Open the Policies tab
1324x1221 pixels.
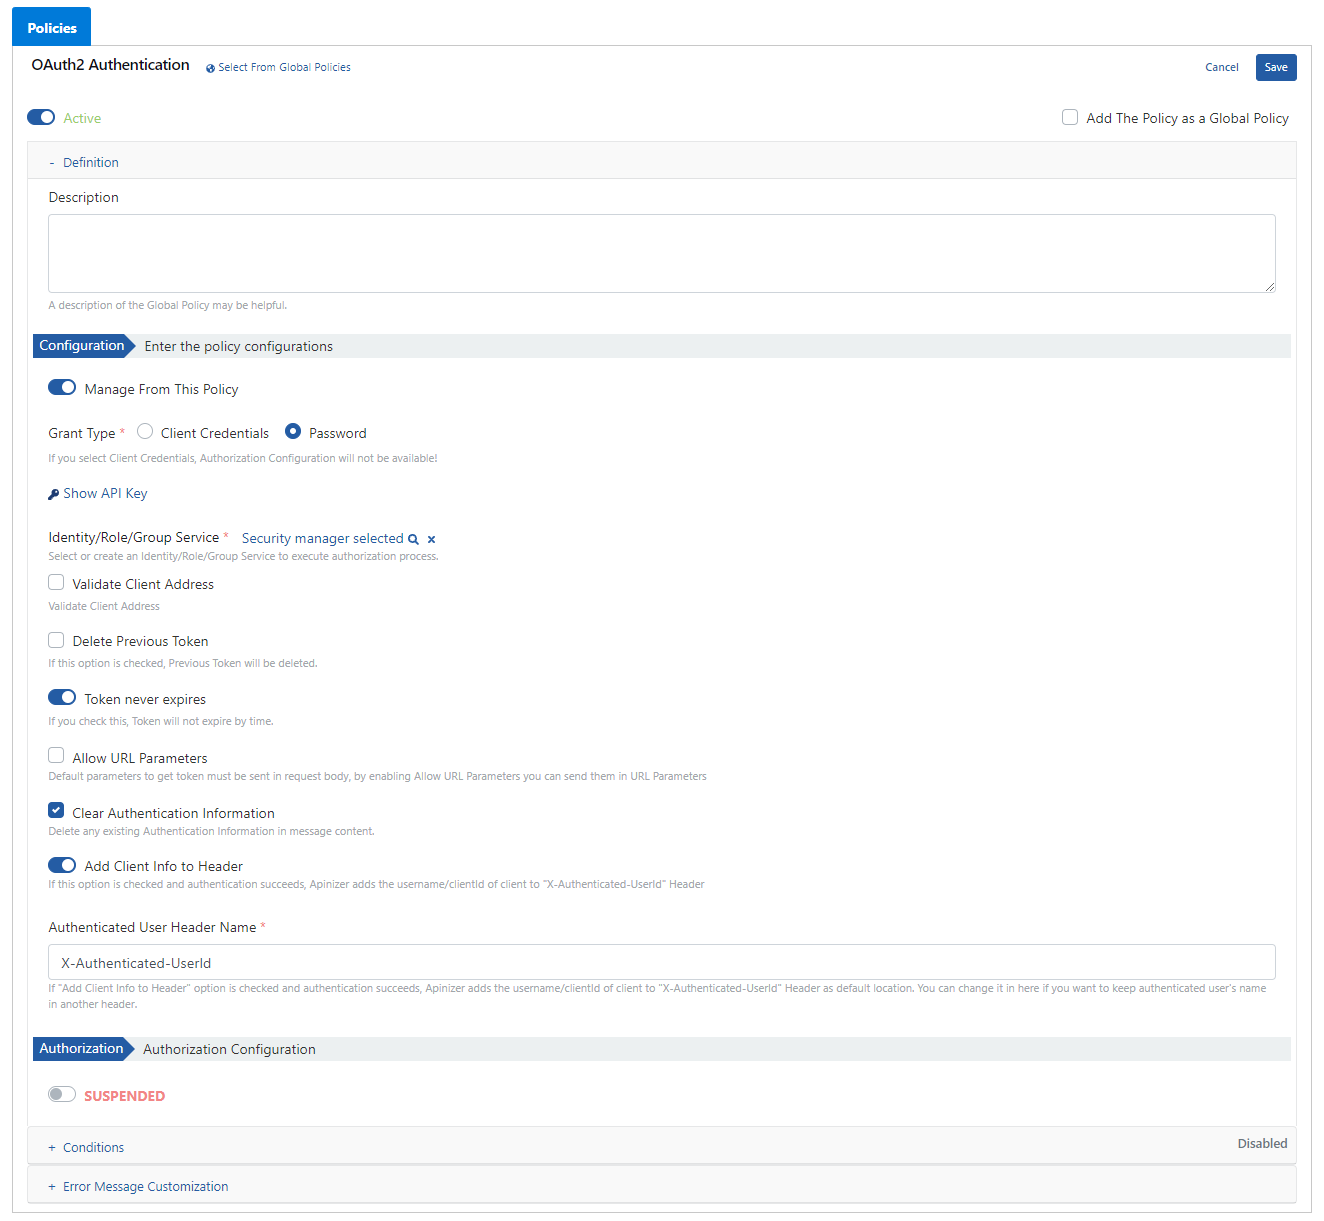point(52,27)
